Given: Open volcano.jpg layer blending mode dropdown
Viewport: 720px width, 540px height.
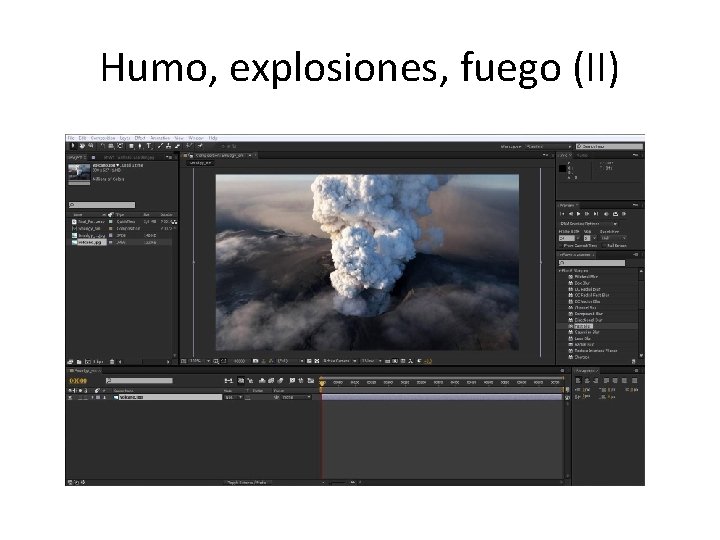Looking at the screenshot, I should pos(235,398).
